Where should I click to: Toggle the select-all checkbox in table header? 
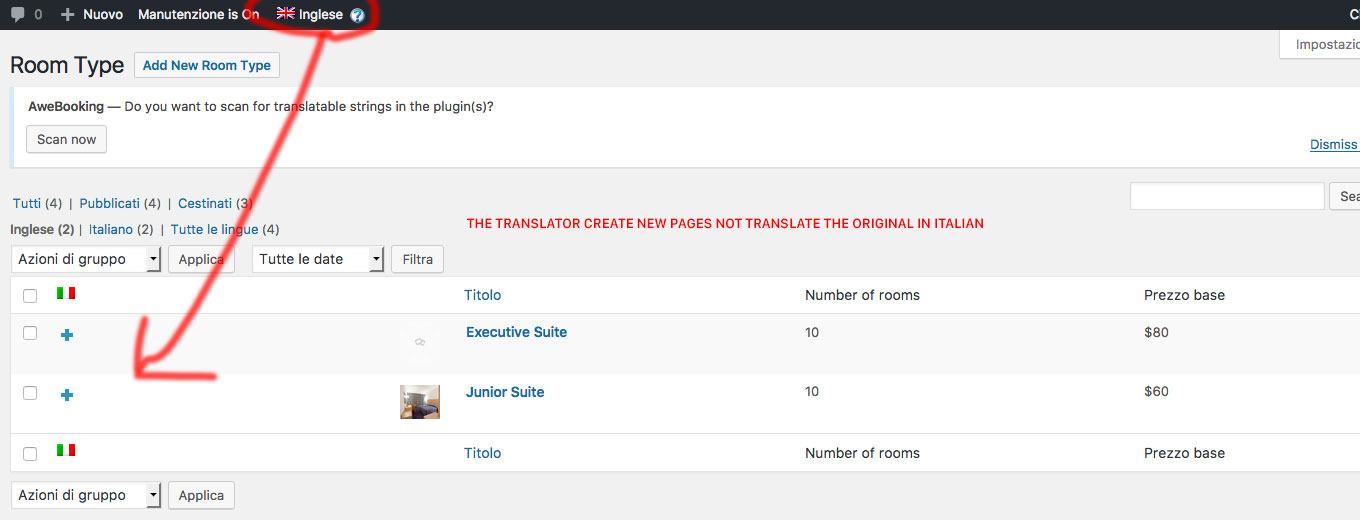point(30,296)
